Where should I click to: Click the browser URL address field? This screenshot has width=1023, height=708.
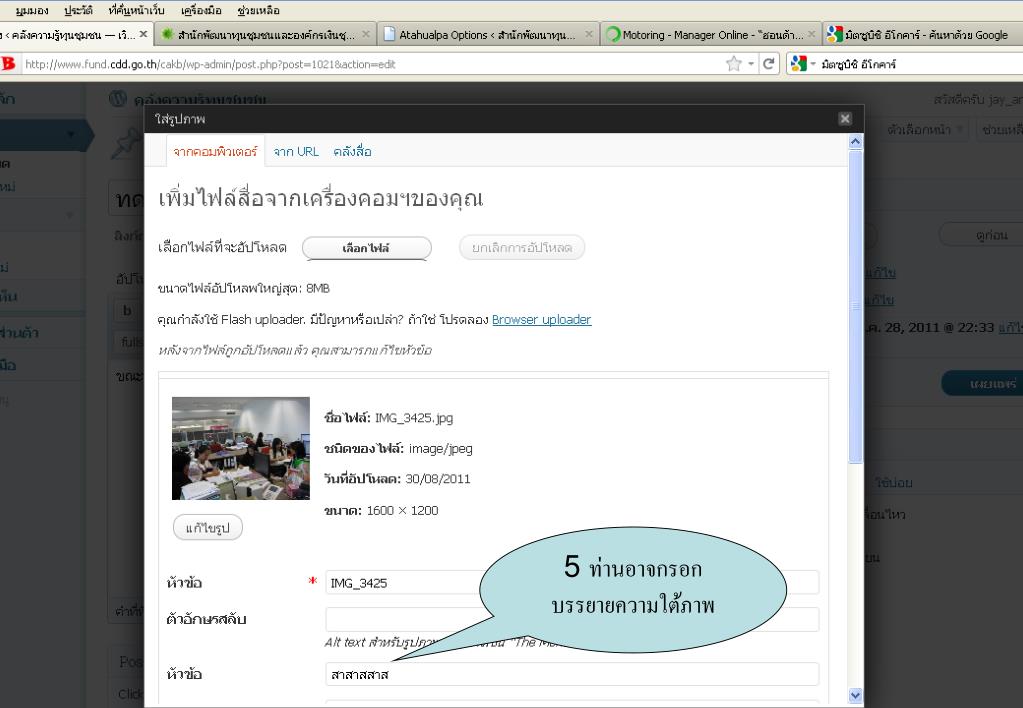(x=373, y=64)
